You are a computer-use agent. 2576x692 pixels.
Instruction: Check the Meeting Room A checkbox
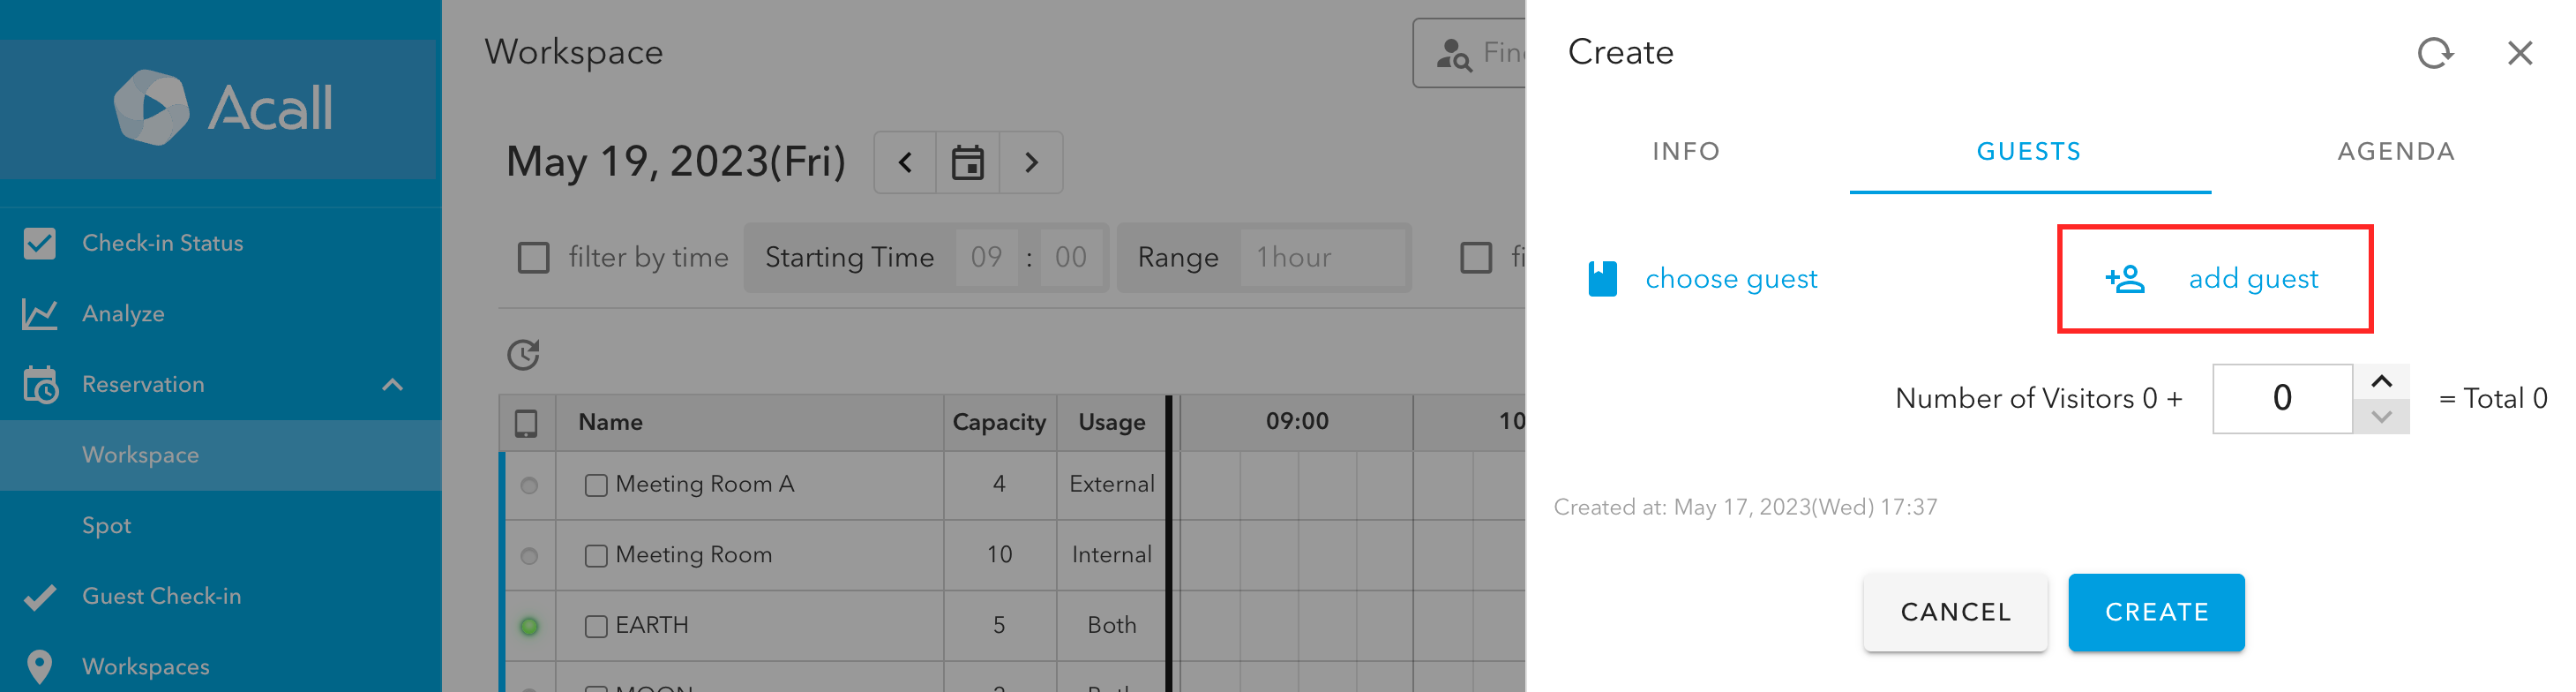[x=596, y=485]
